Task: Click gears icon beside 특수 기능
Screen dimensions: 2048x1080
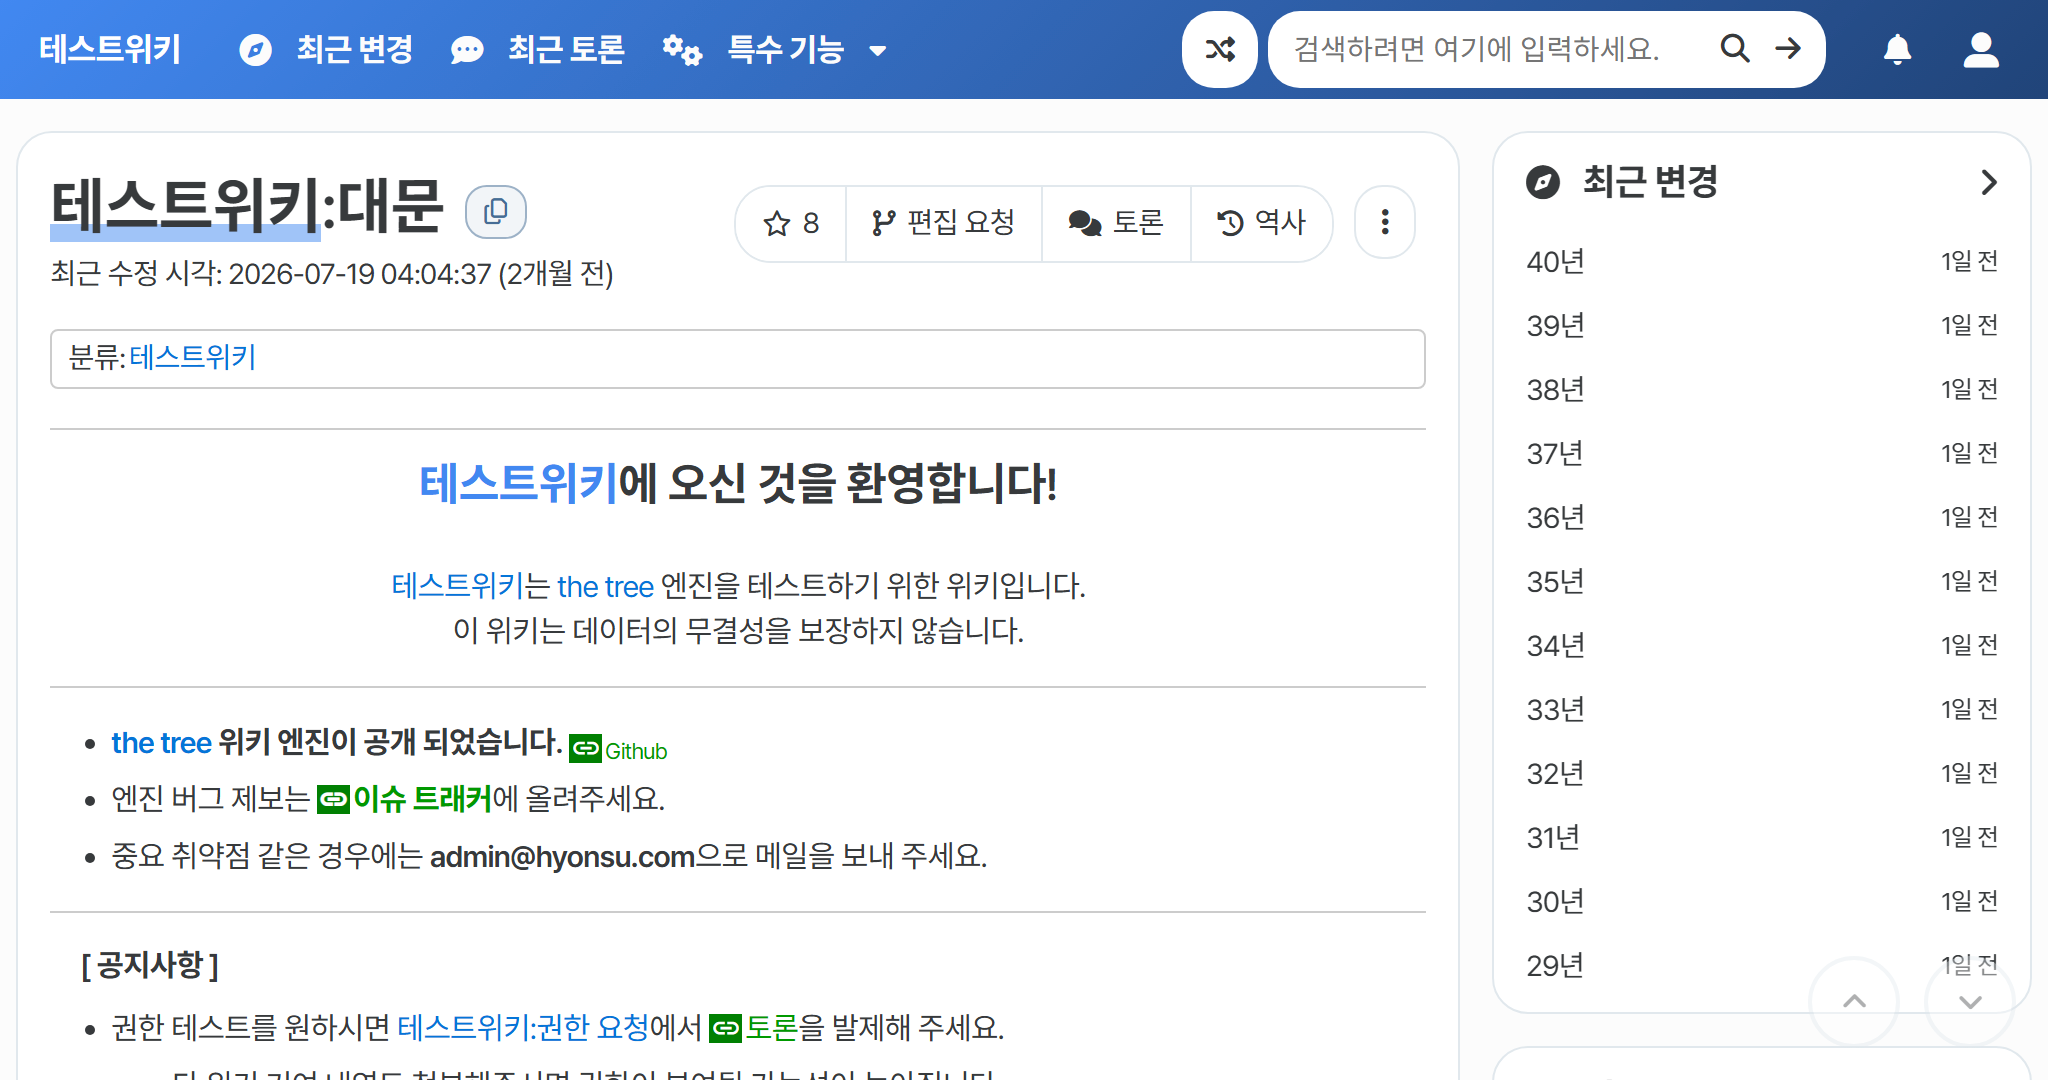Action: tap(682, 49)
